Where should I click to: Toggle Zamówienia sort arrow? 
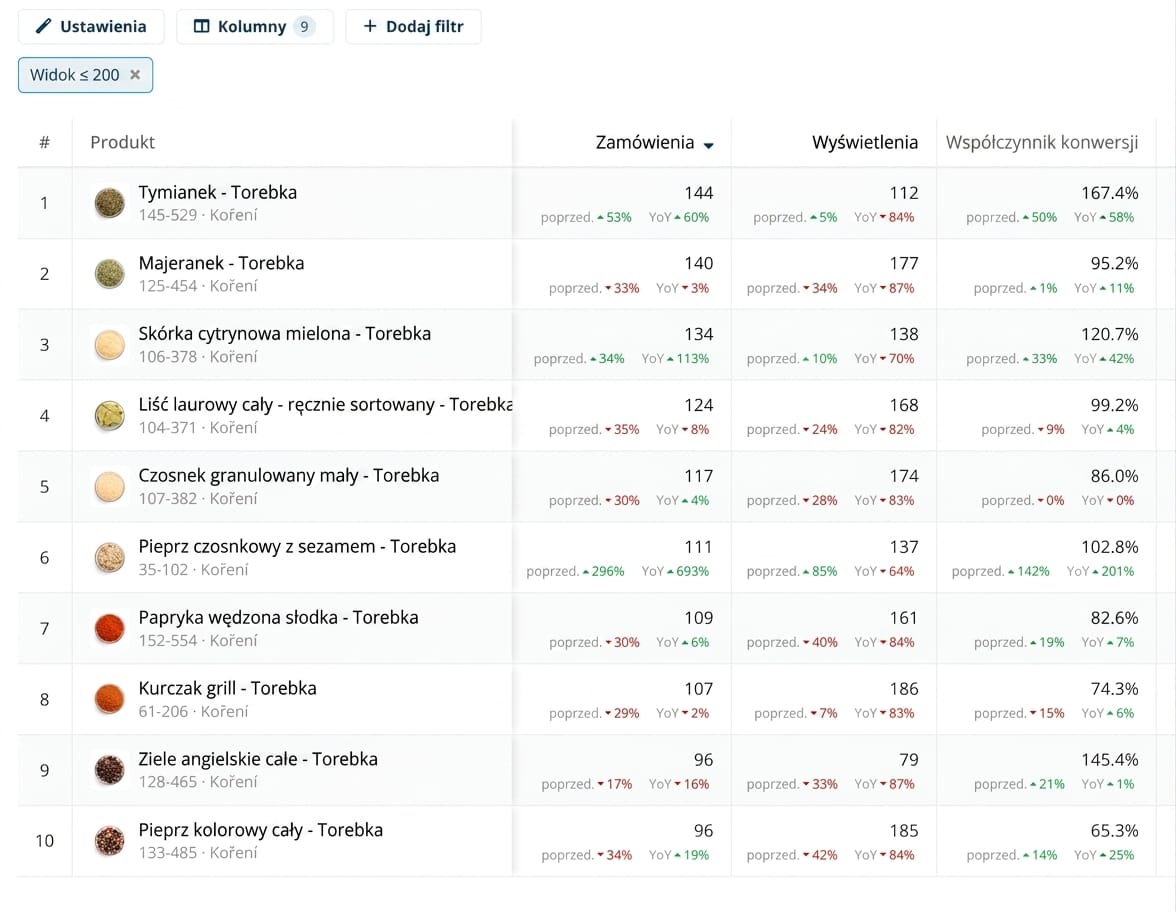[x=709, y=146]
